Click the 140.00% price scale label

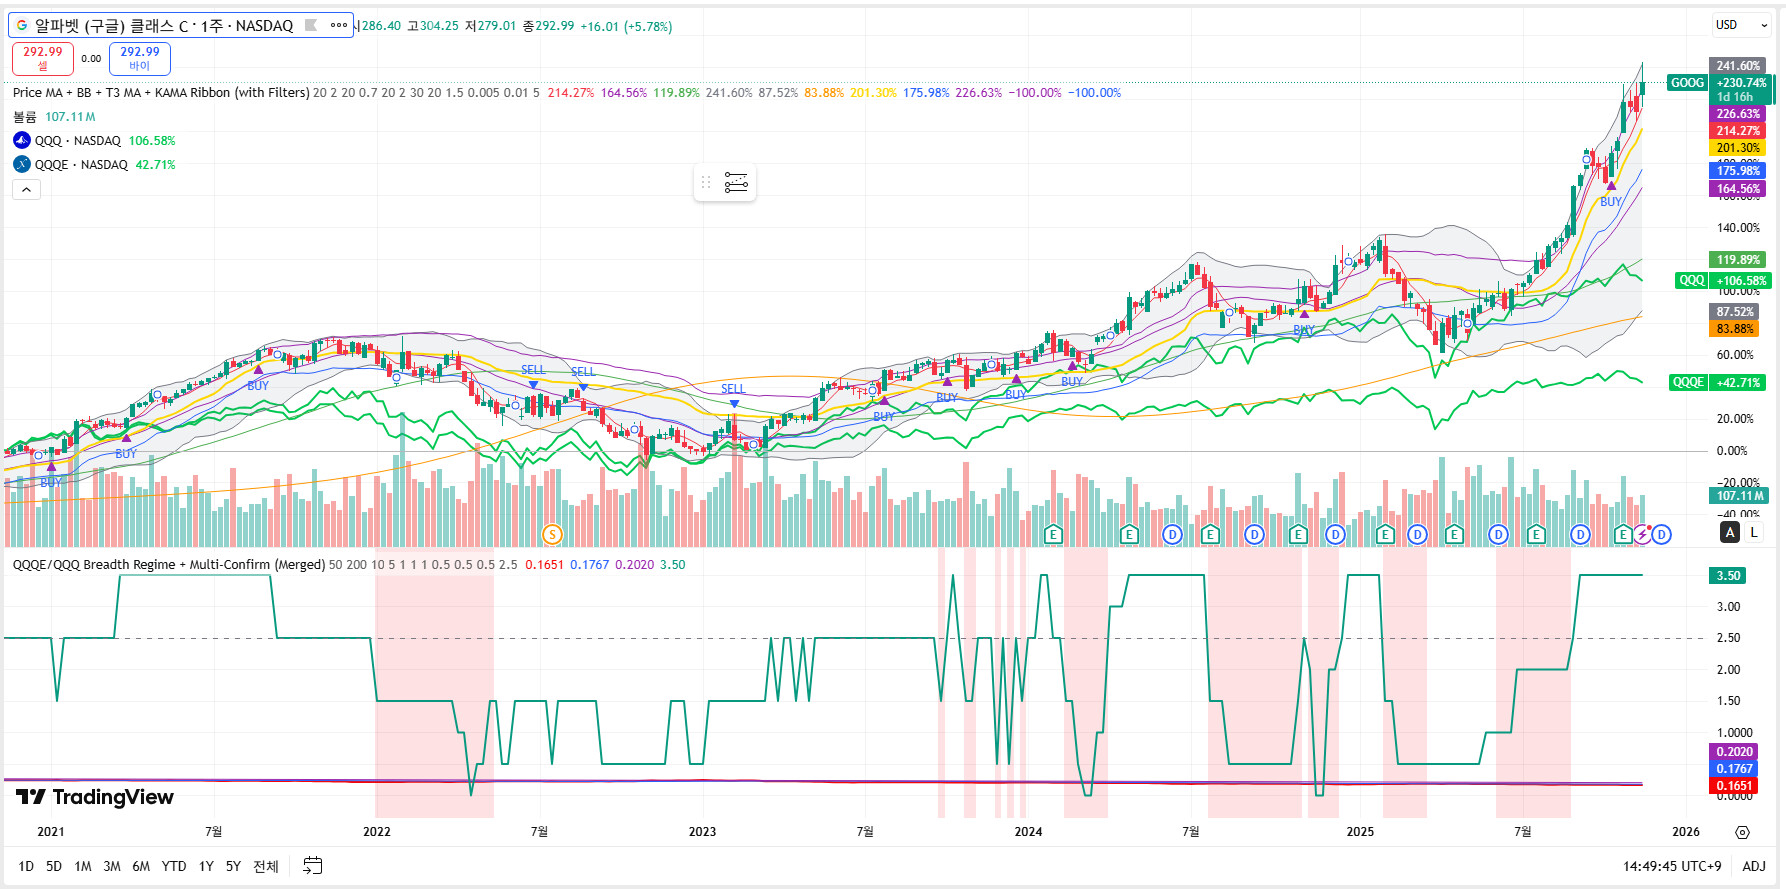pyautogui.click(x=1738, y=228)
